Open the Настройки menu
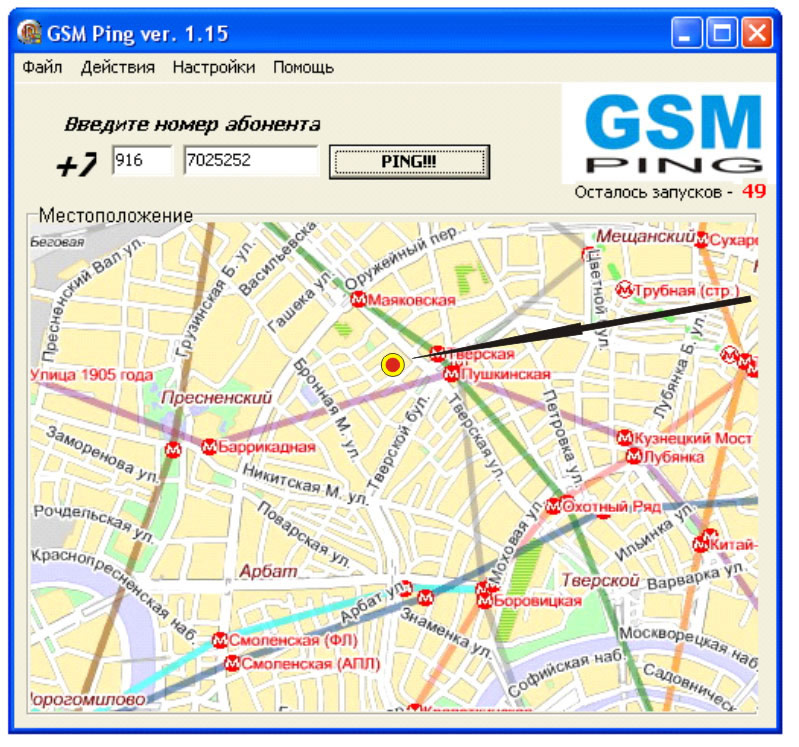 pos(214,67)
